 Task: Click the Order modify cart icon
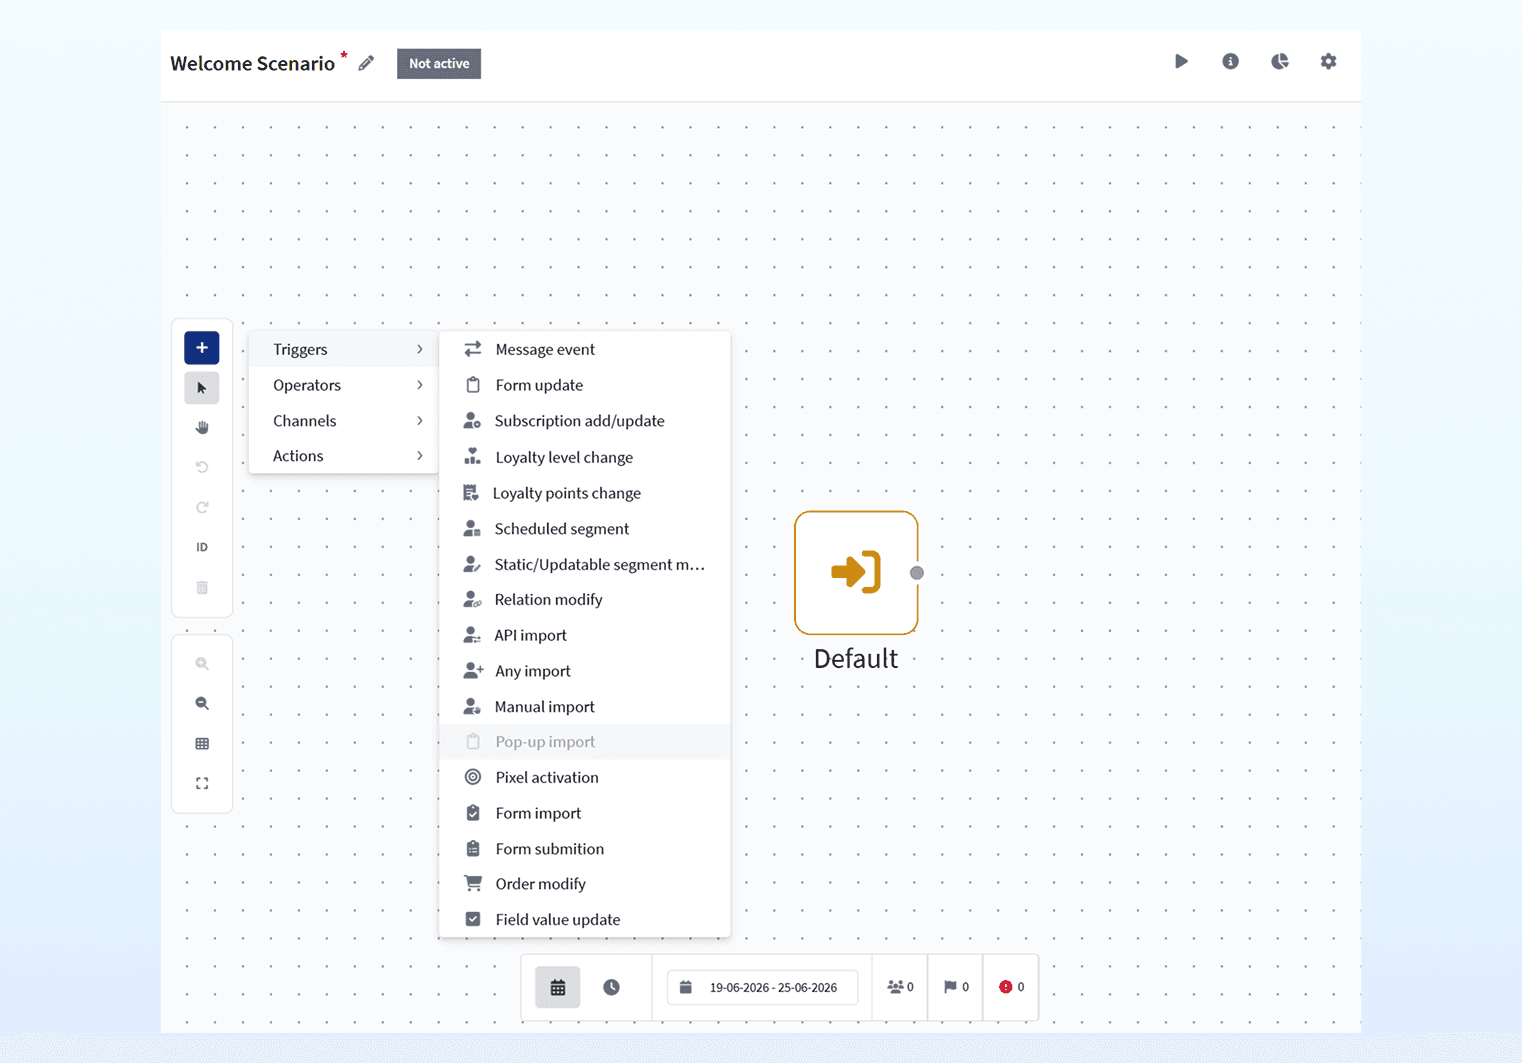coord(473,883)
